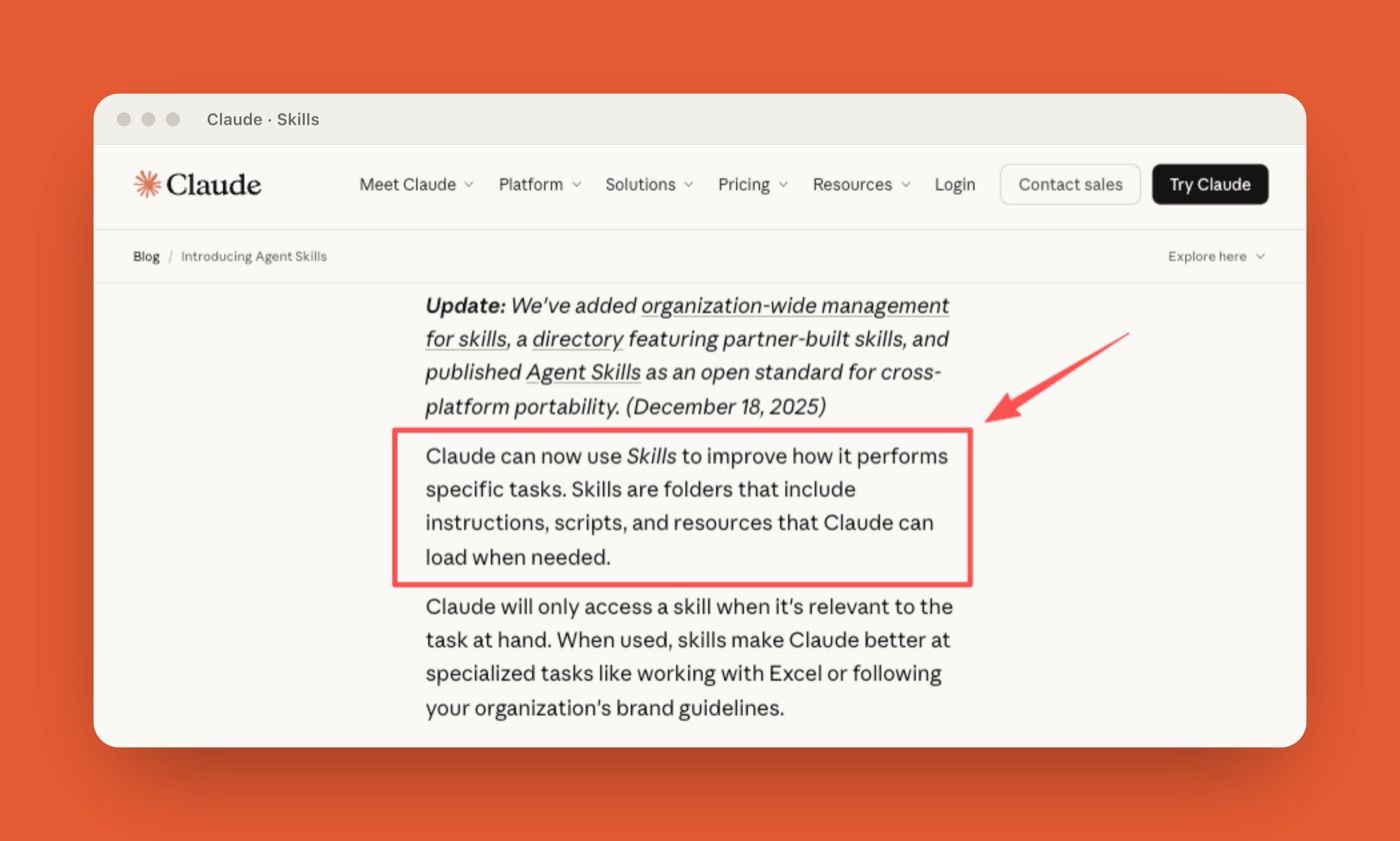Viewport: 1400px width, 841px height.
Task: Open the Pricing menu
Action: 753,184
